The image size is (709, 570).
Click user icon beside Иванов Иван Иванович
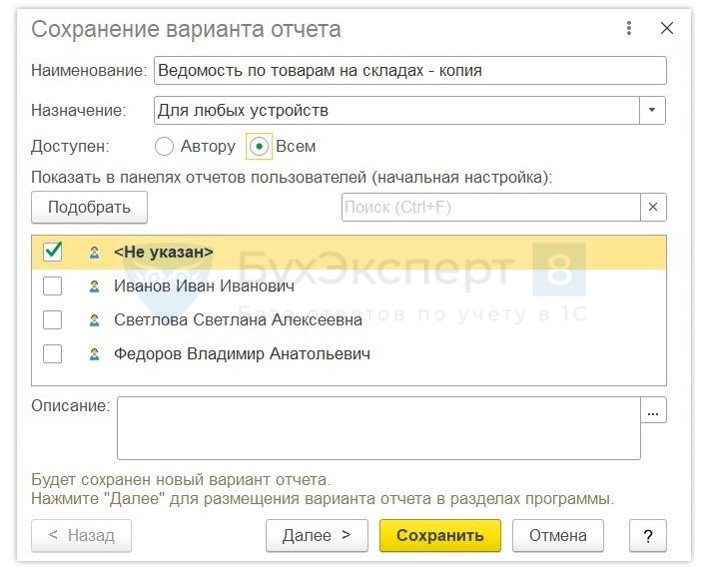pos(94,286)
